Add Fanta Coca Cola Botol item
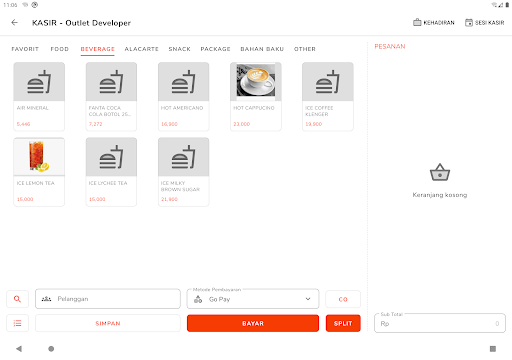The height and width of the screenshot is (360, 512). click(x=111, y=96)
